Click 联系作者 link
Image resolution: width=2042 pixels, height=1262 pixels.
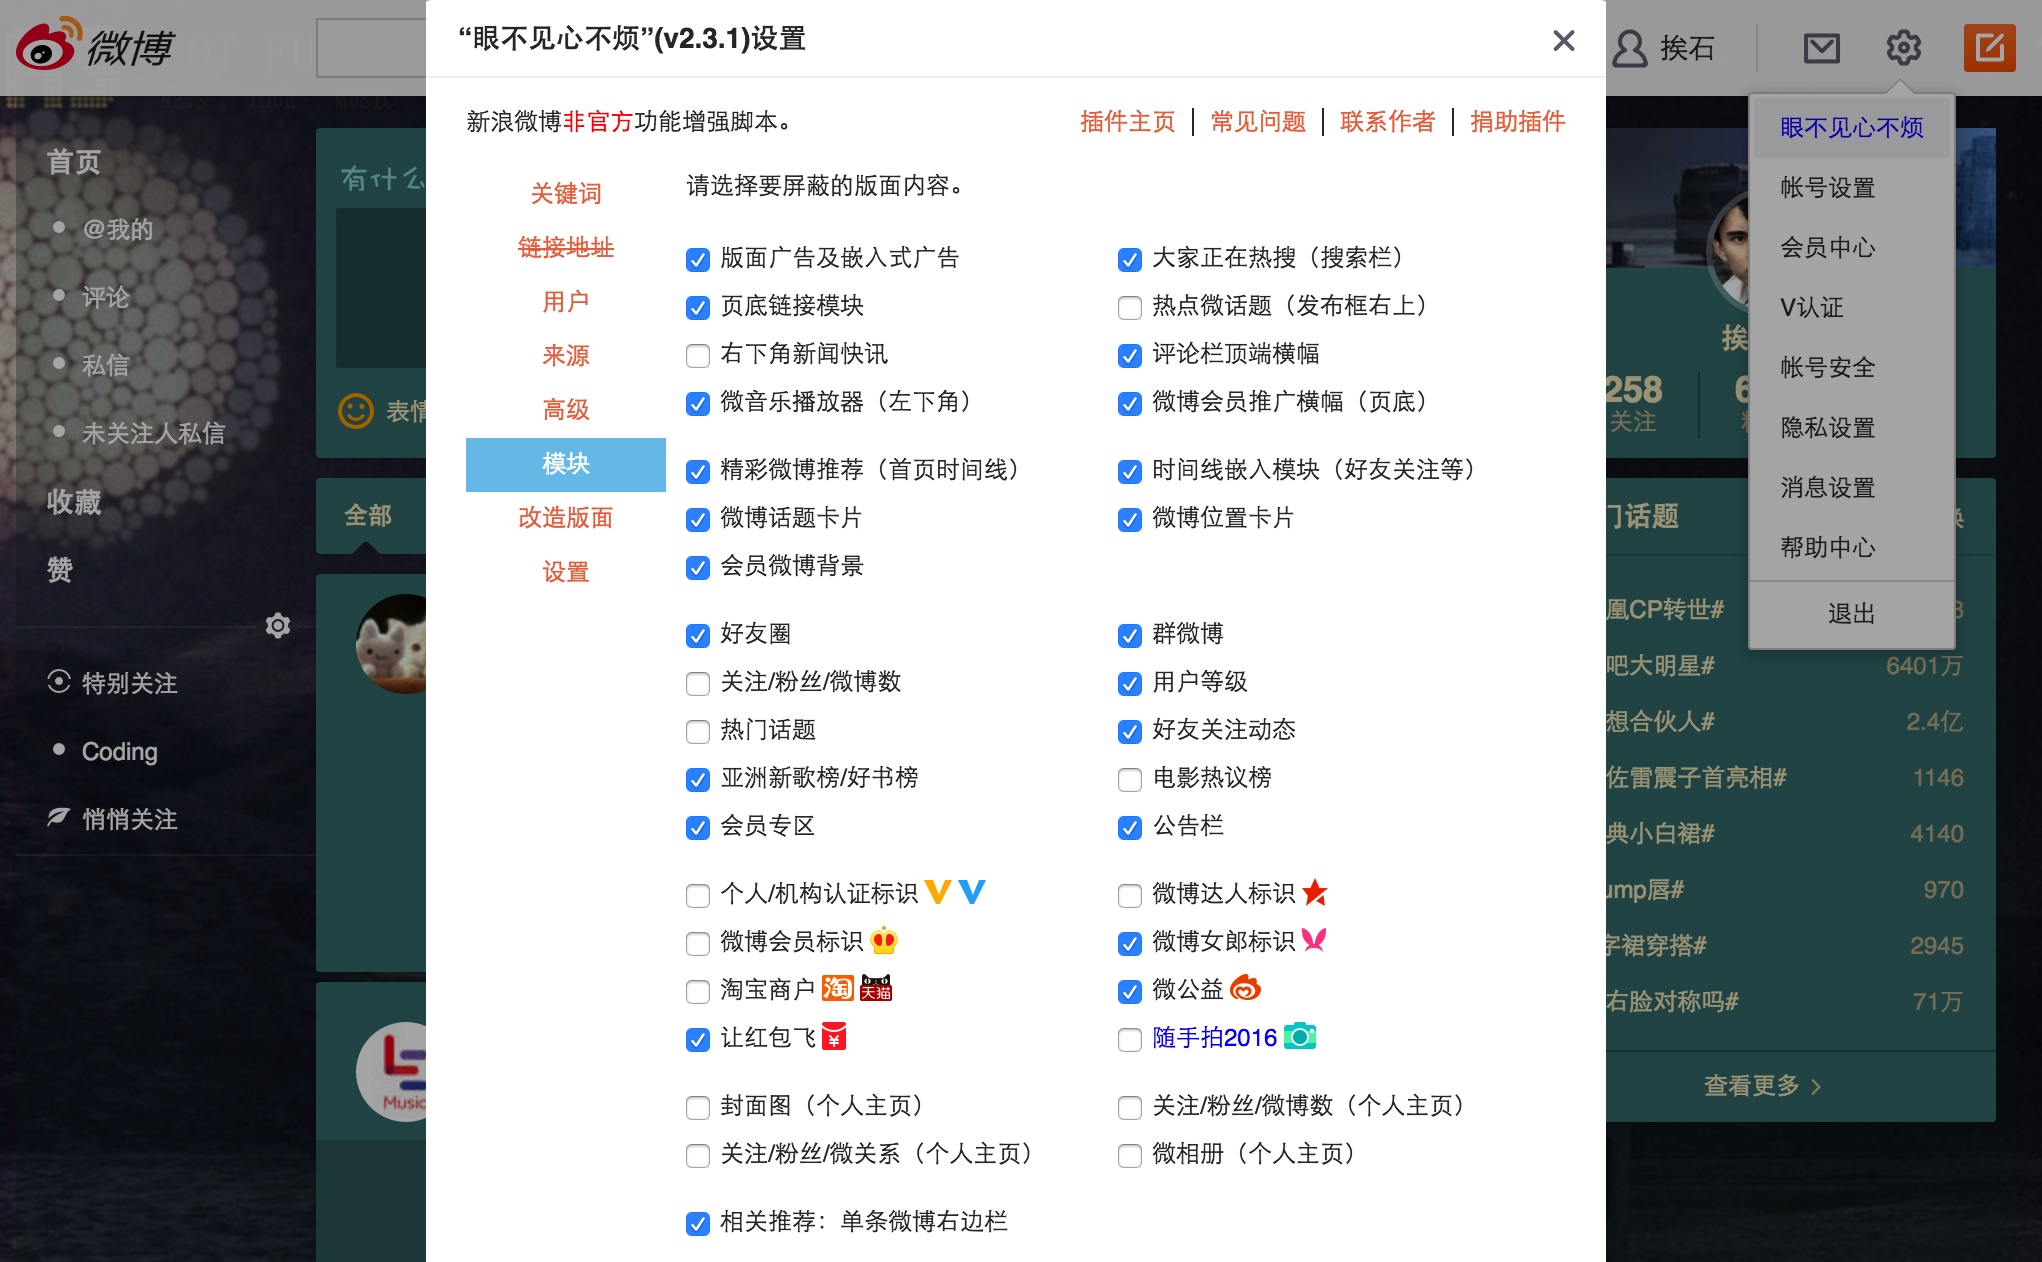click(1388, 122)
